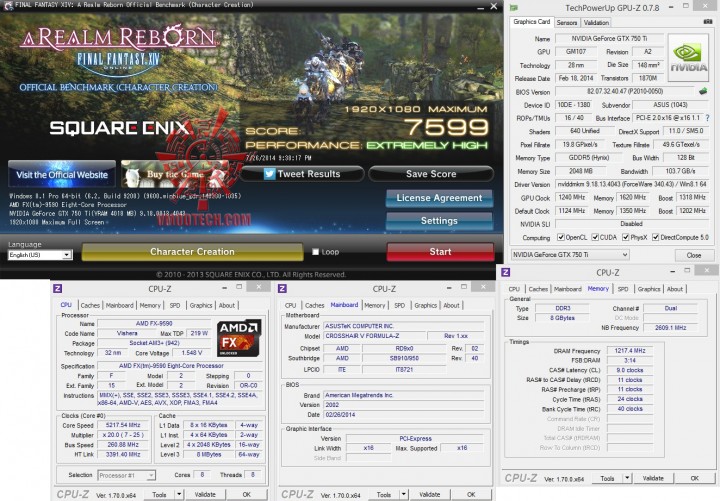Image resolution: width=720 pixels, height=501 pixels.
Task: Click the AMD FX logo in CPU-Z
Action: point(239,338)
